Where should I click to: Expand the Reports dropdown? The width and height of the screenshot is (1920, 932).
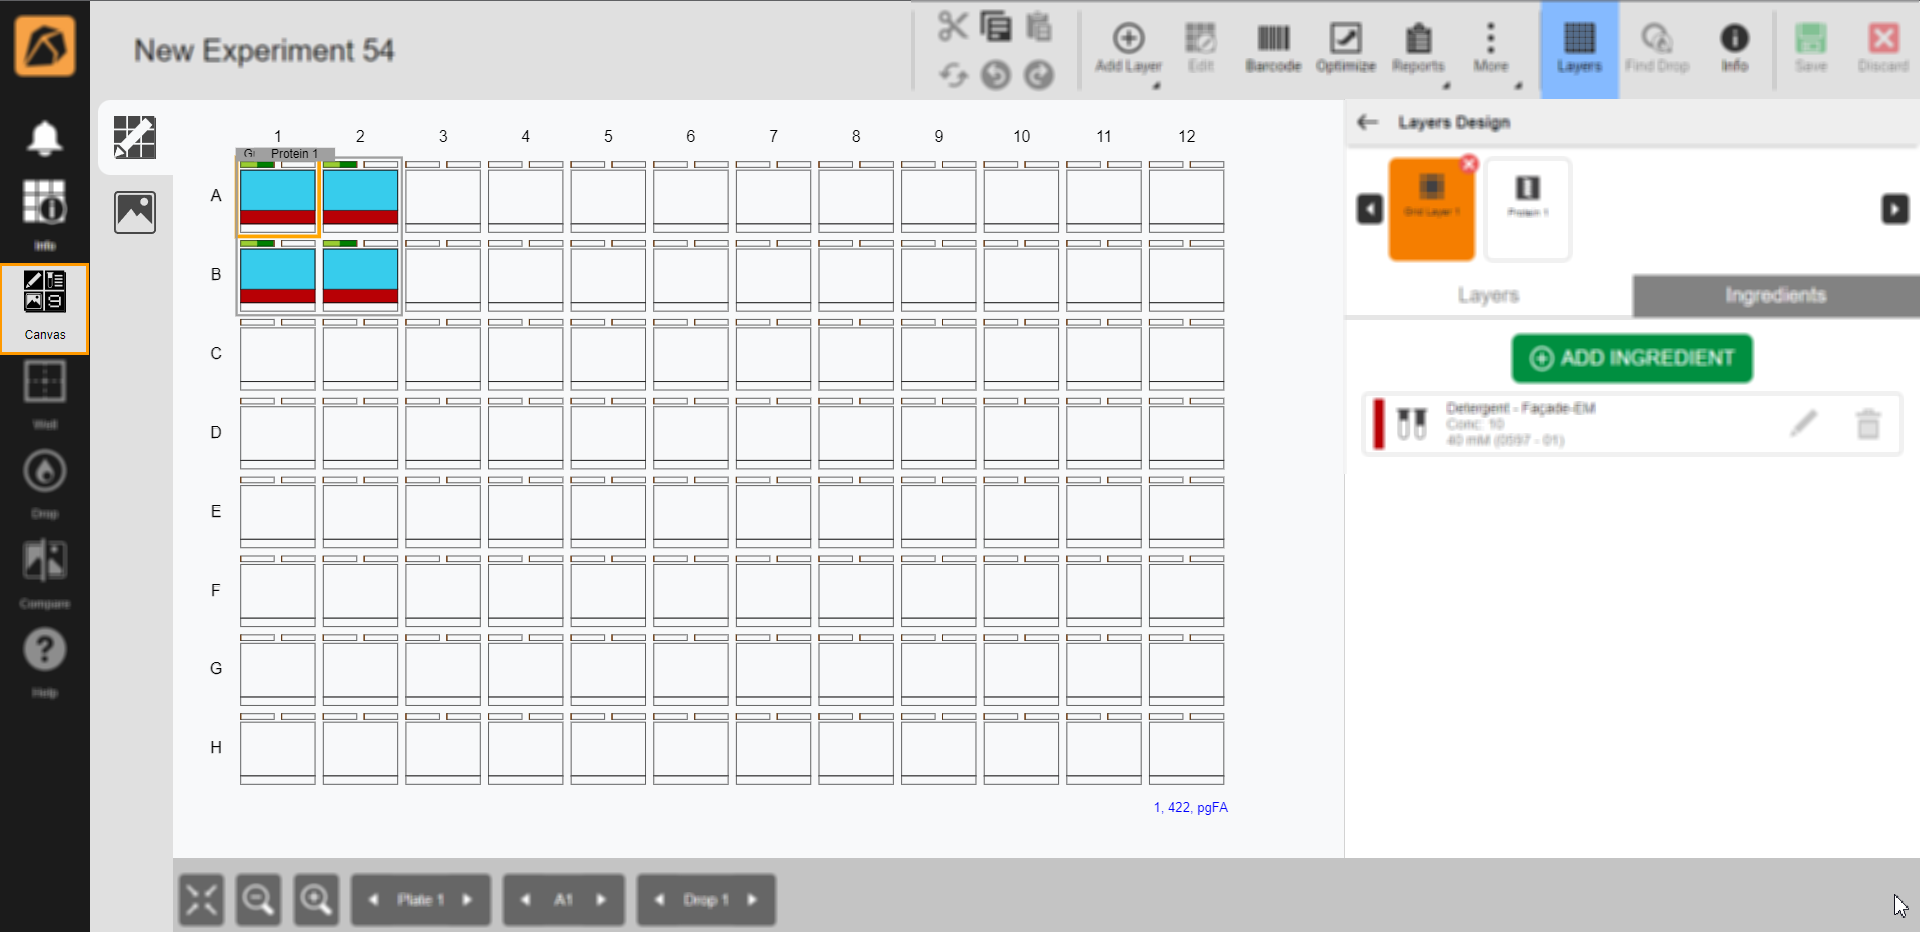1446,86
